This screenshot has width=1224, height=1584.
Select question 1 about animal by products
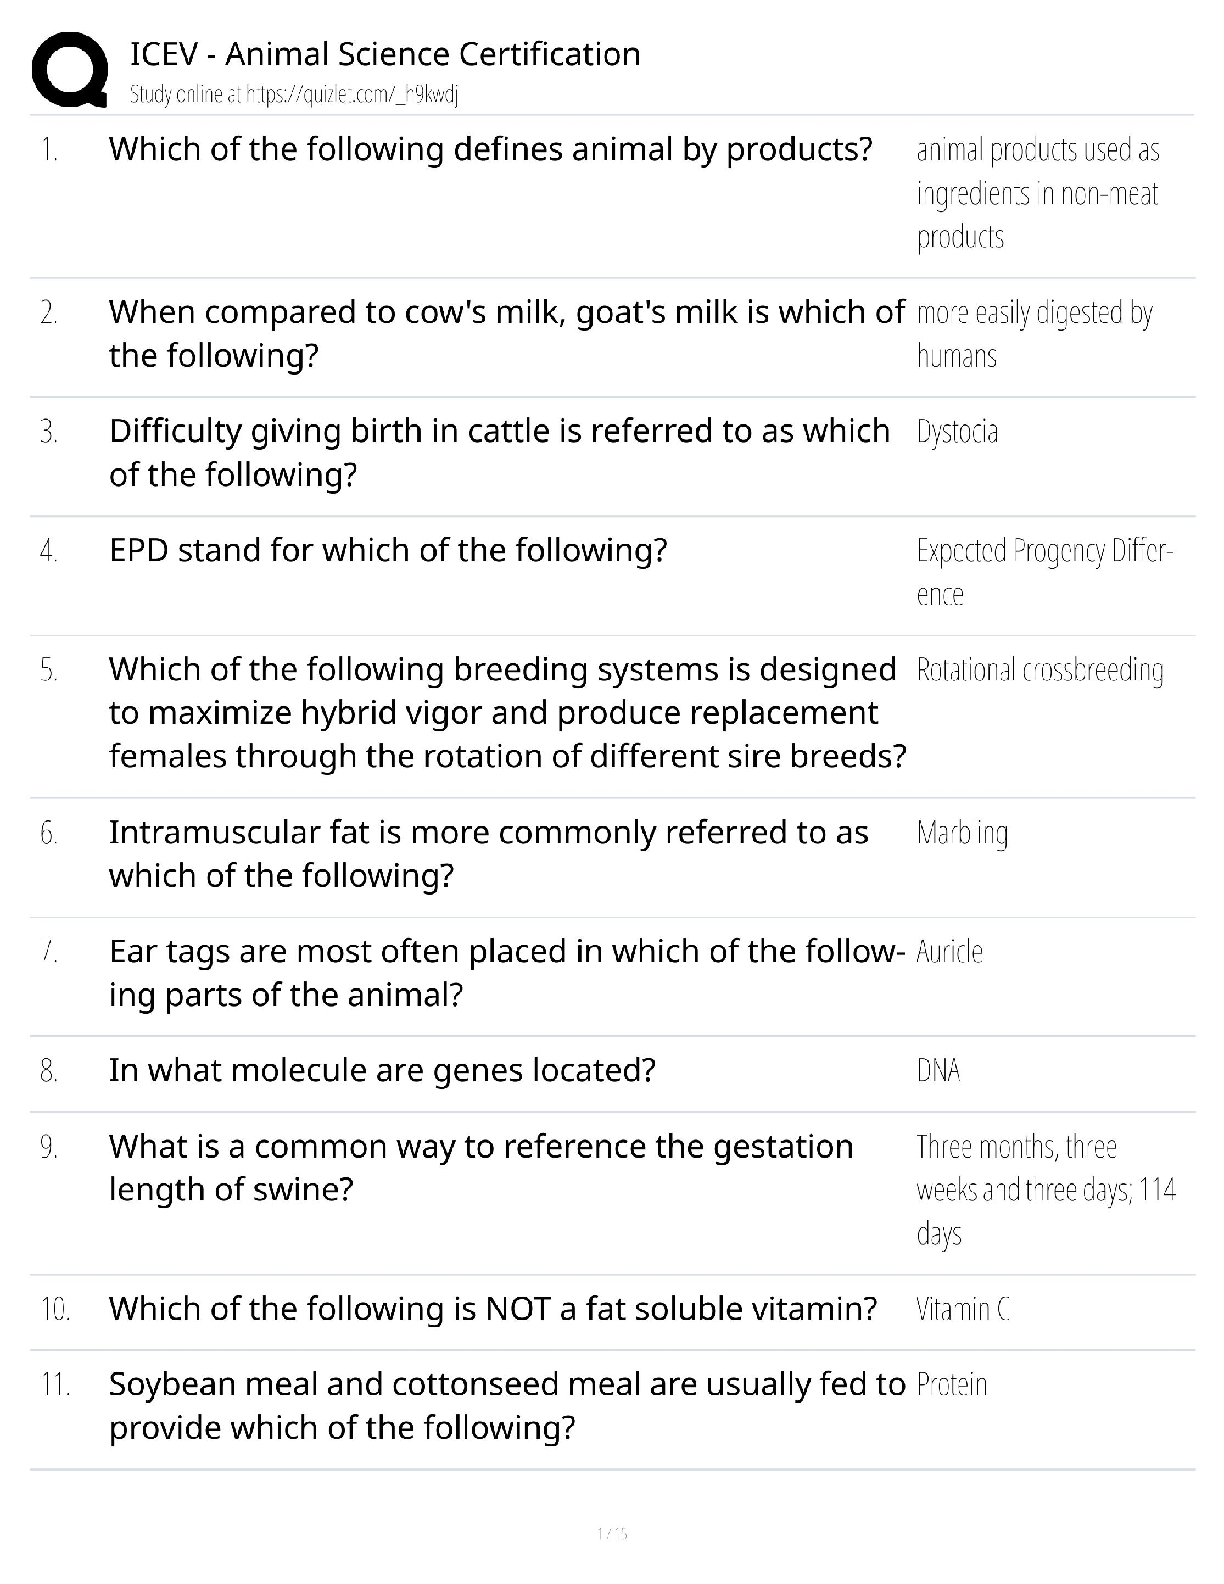tap(490, 149)
